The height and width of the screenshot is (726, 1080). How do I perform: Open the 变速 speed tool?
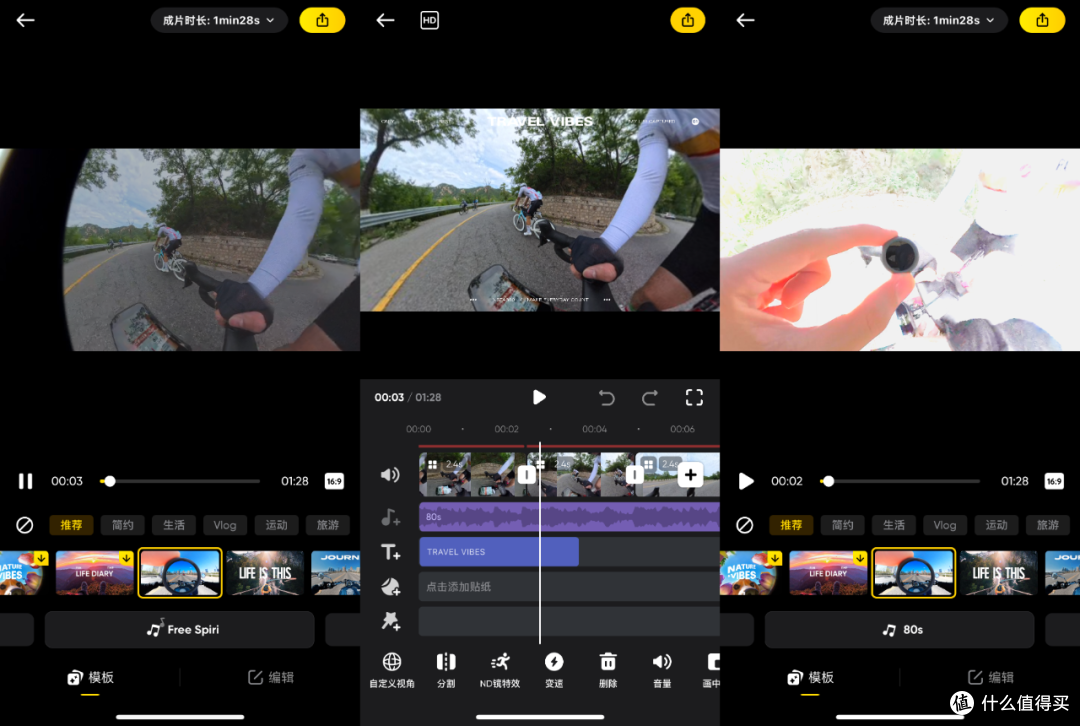coord(554,670)
